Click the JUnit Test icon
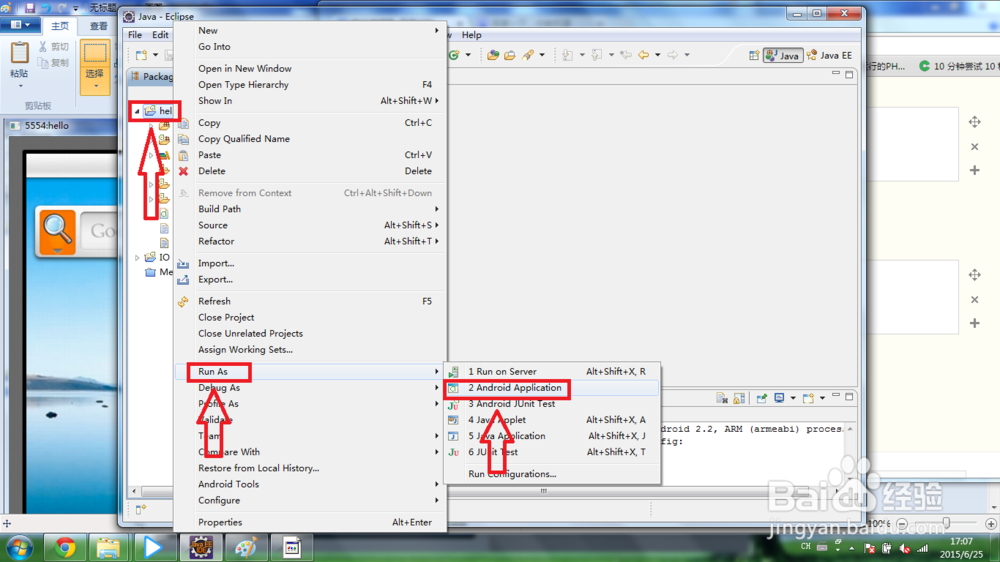Screen dimensions: 1000x562 point(453,452)
